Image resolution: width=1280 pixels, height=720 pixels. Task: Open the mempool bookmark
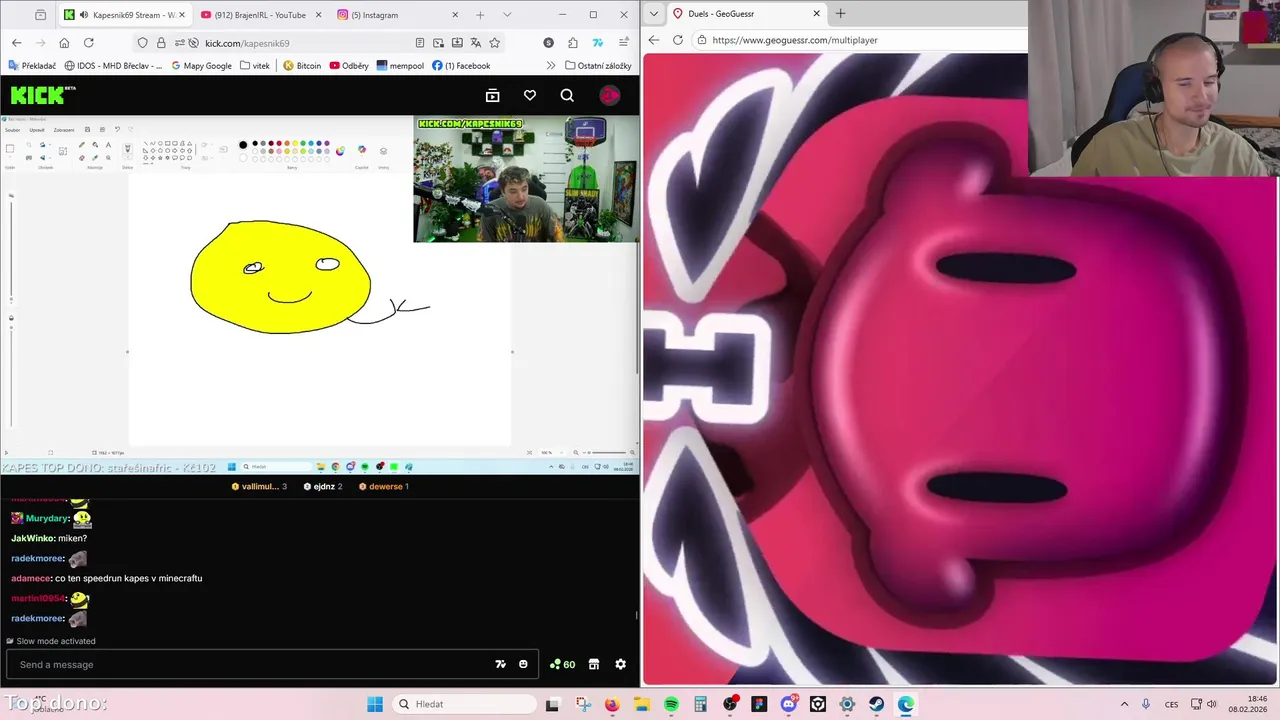tap(400, 66)
